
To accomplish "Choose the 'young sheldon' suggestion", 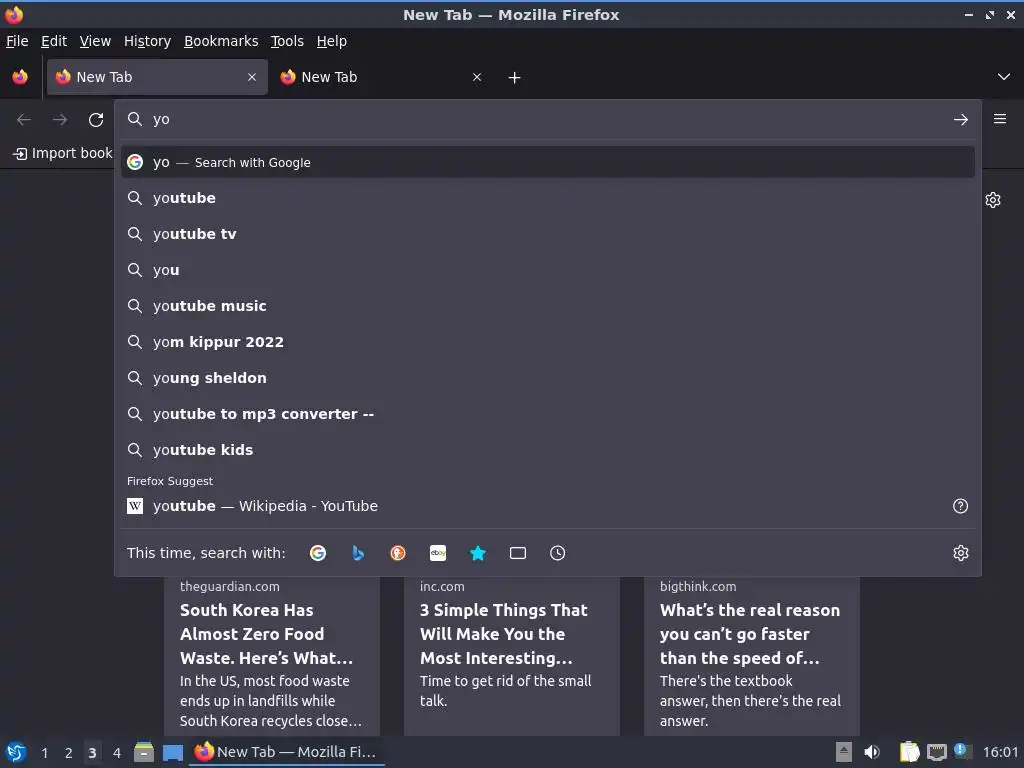I will 547,377.
